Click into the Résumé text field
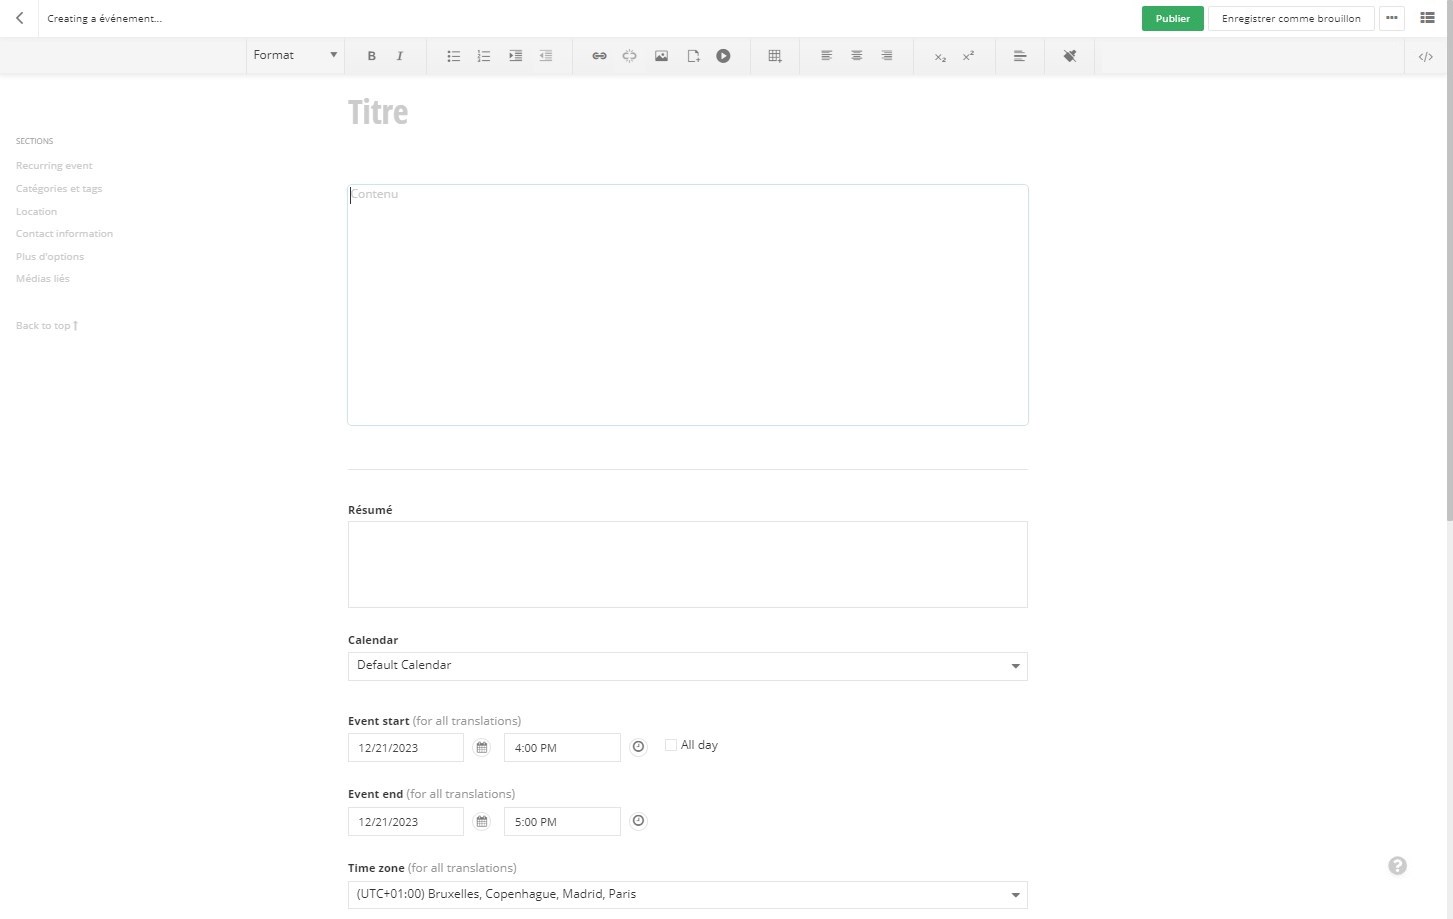 [687, 564]
